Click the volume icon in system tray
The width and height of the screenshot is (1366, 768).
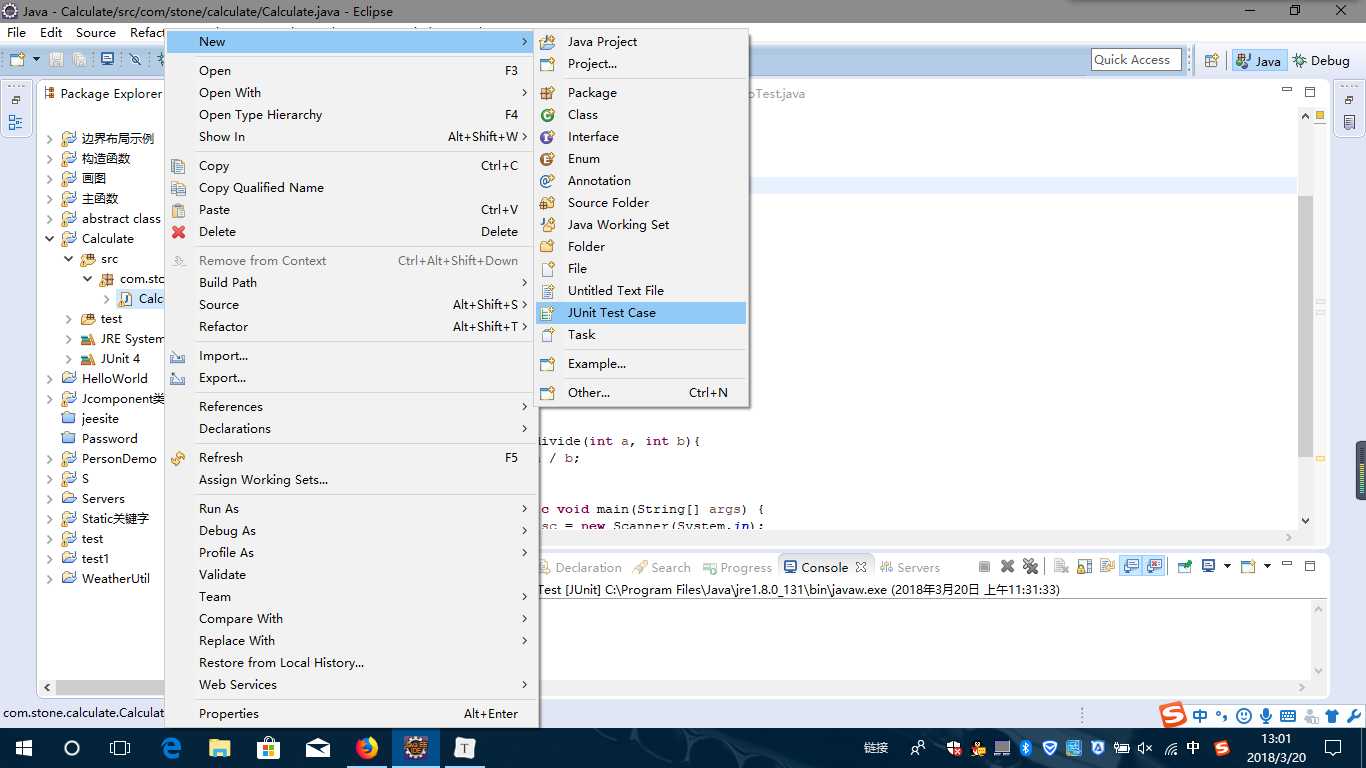[x=1145, y=748]
